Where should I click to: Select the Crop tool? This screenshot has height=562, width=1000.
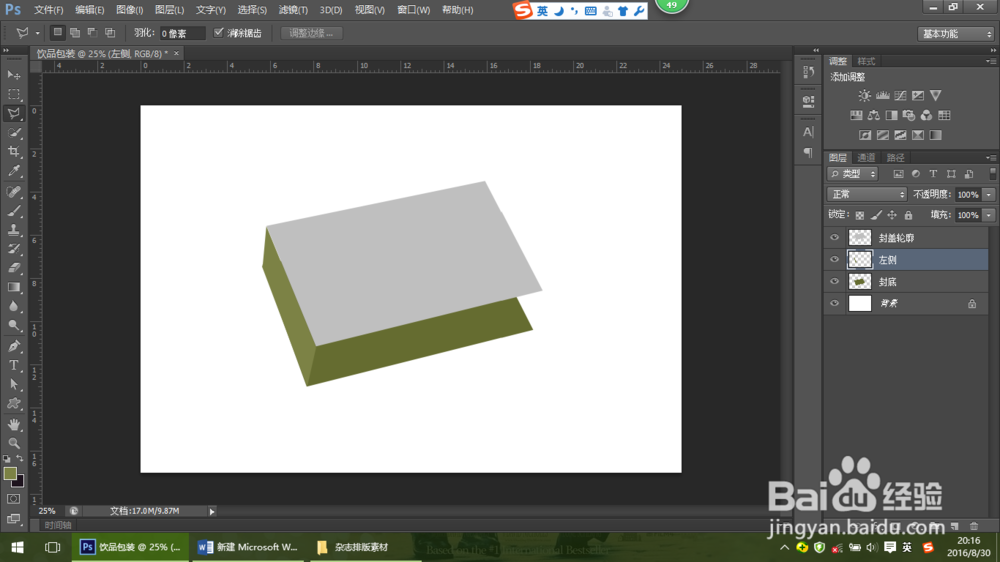click(x=14, y=152)
